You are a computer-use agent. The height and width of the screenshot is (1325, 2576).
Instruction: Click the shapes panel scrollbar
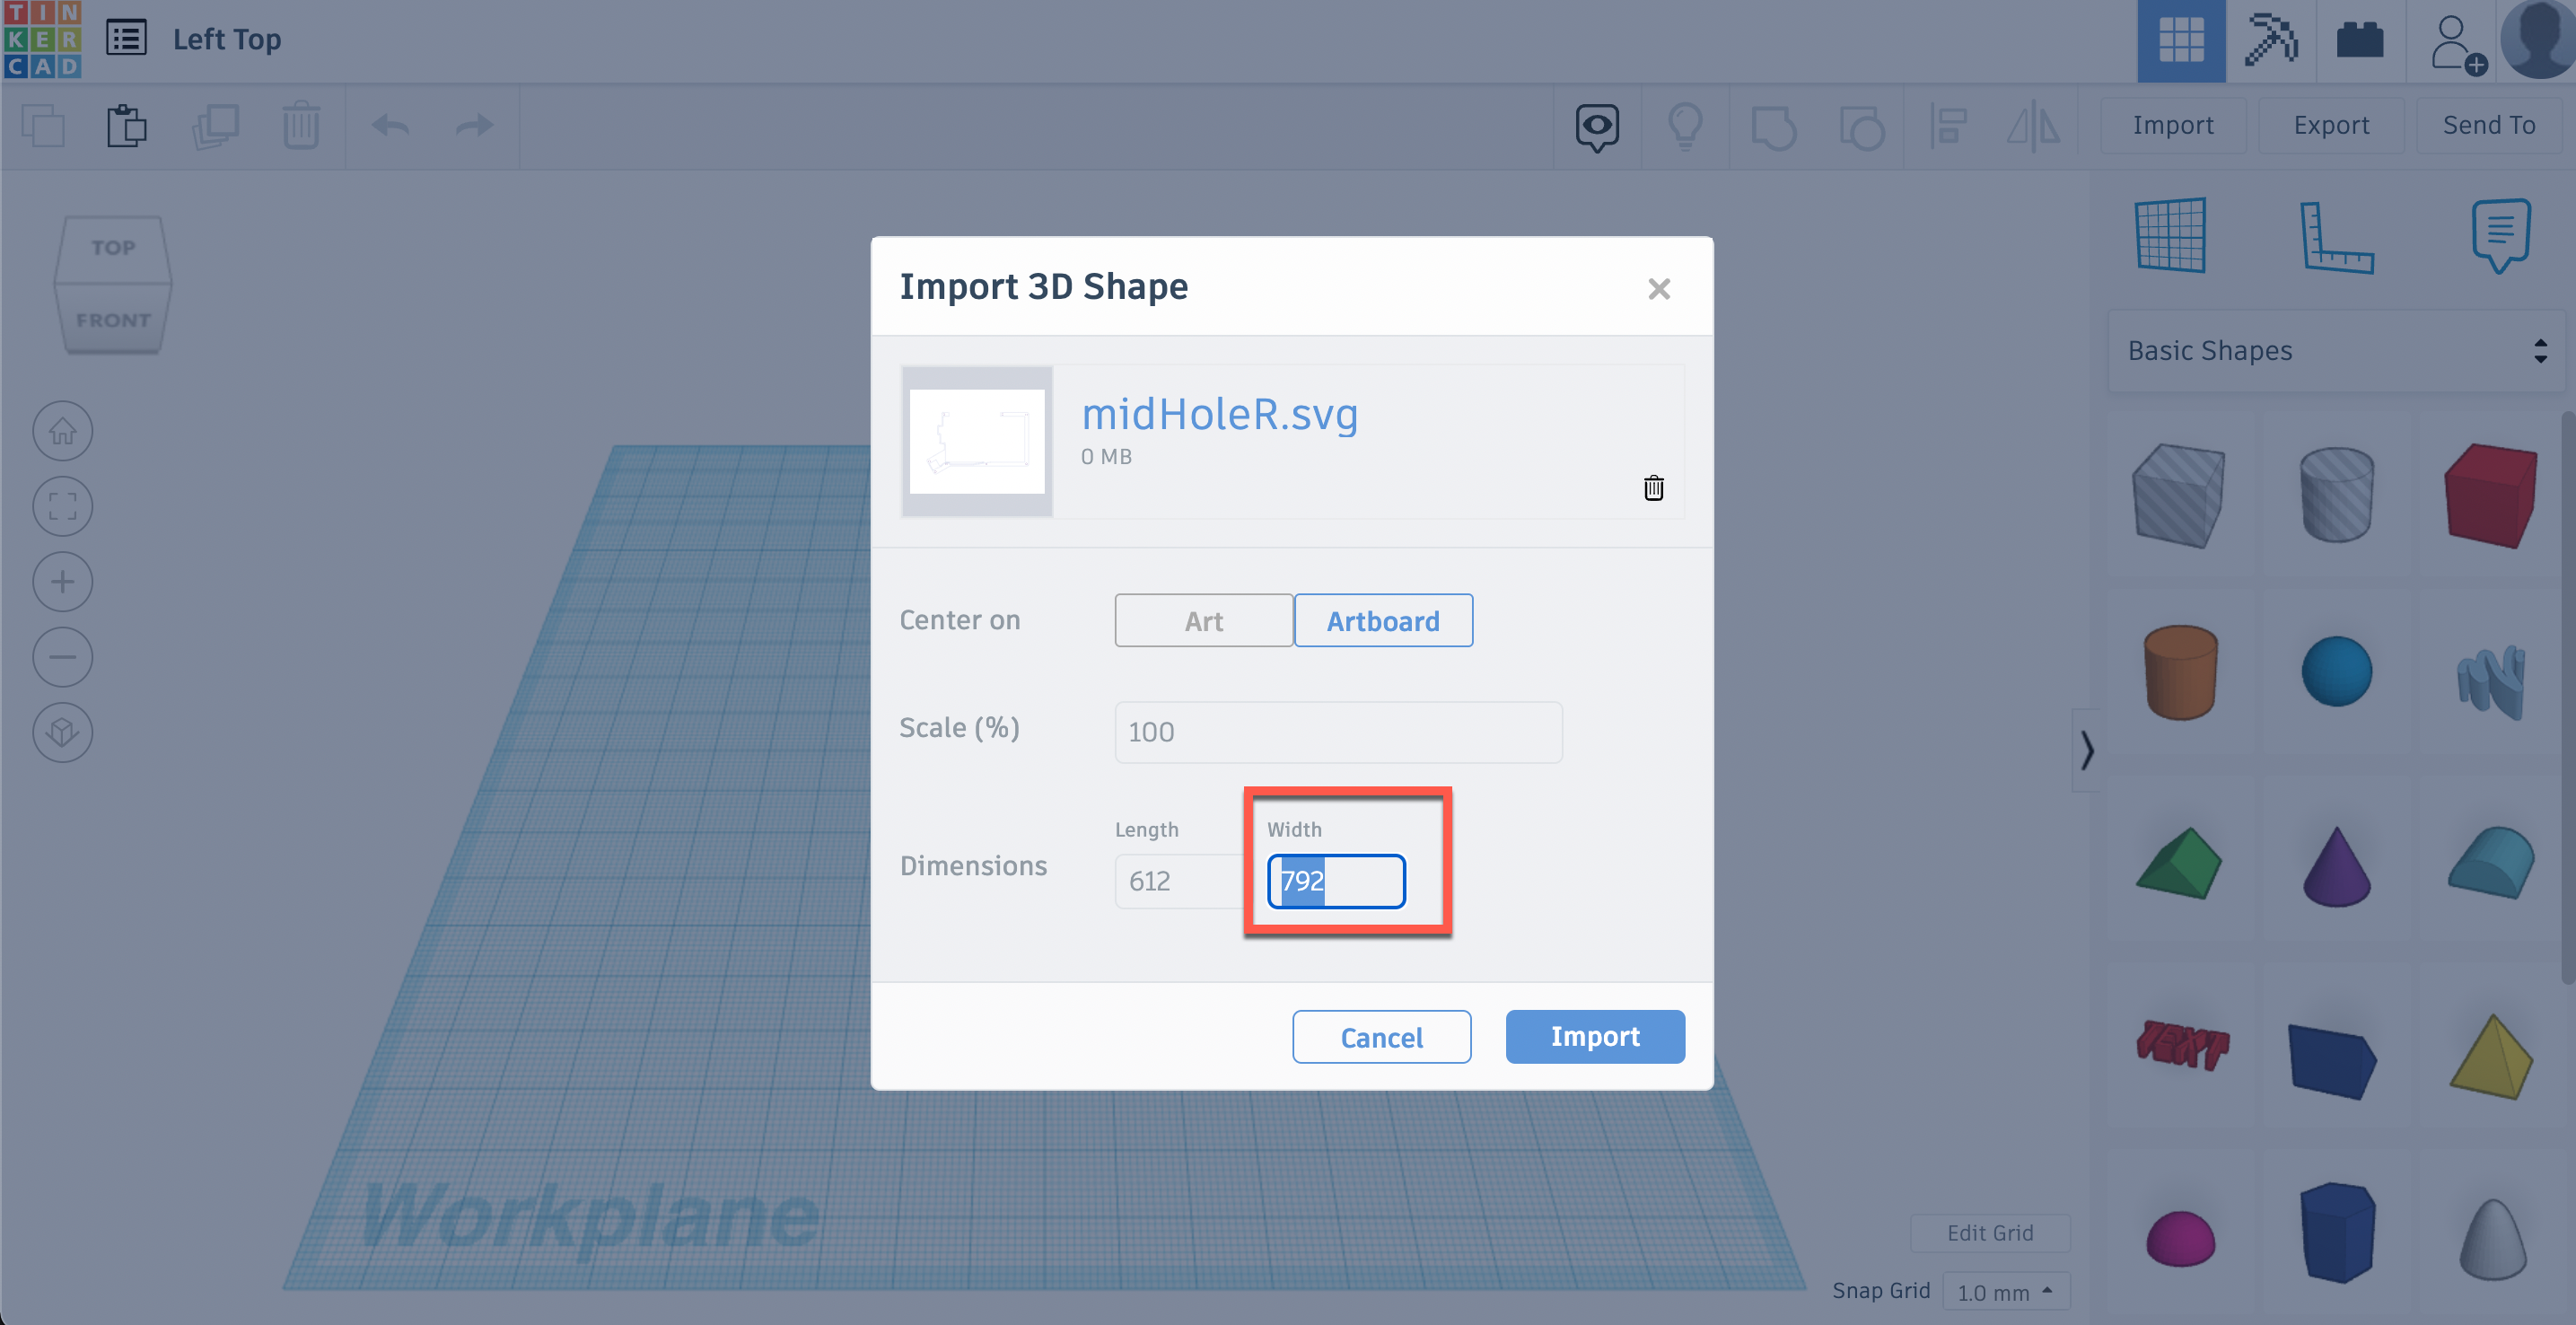pyautogui.click(x=2568, y=697)
